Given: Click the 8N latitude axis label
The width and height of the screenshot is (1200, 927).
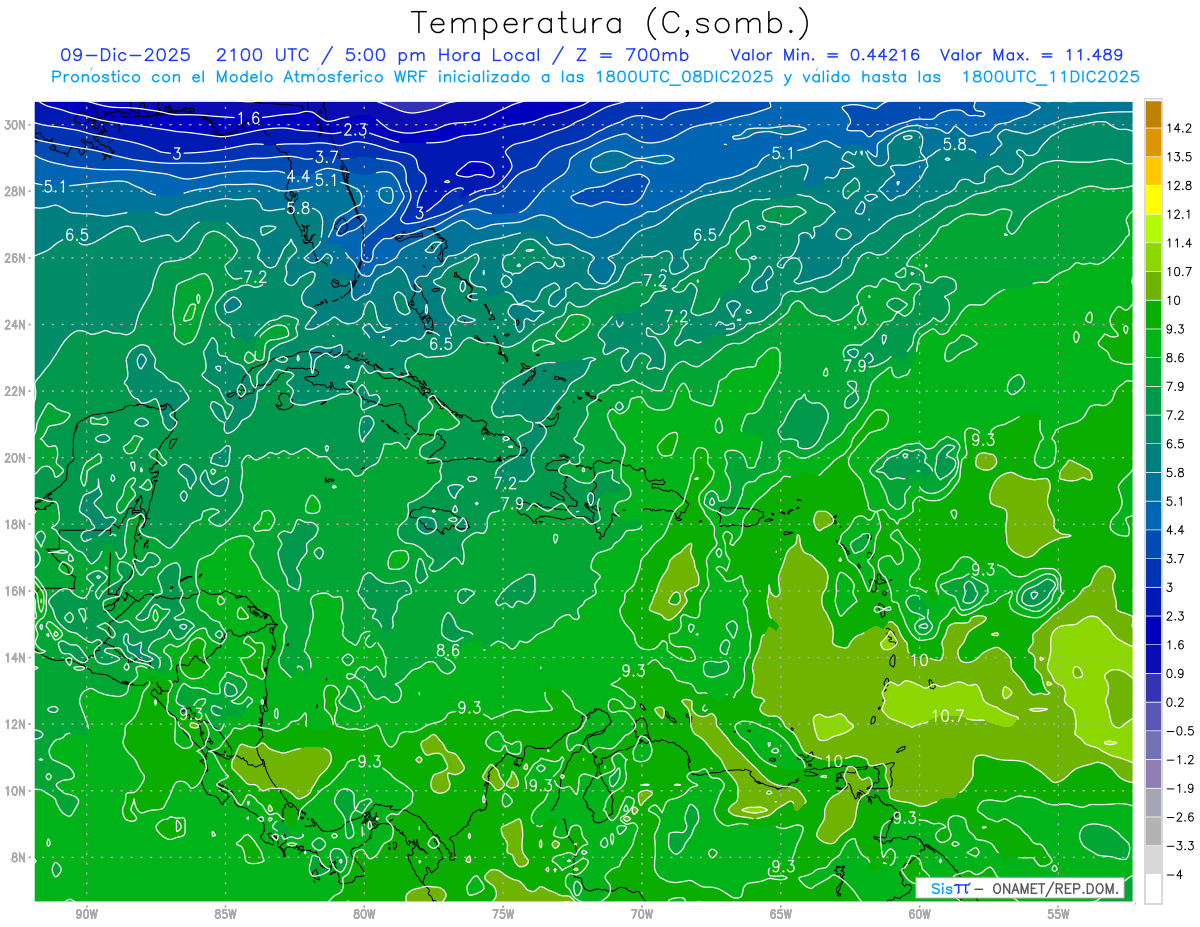Looking at the screenshot, I should (20, 857).
